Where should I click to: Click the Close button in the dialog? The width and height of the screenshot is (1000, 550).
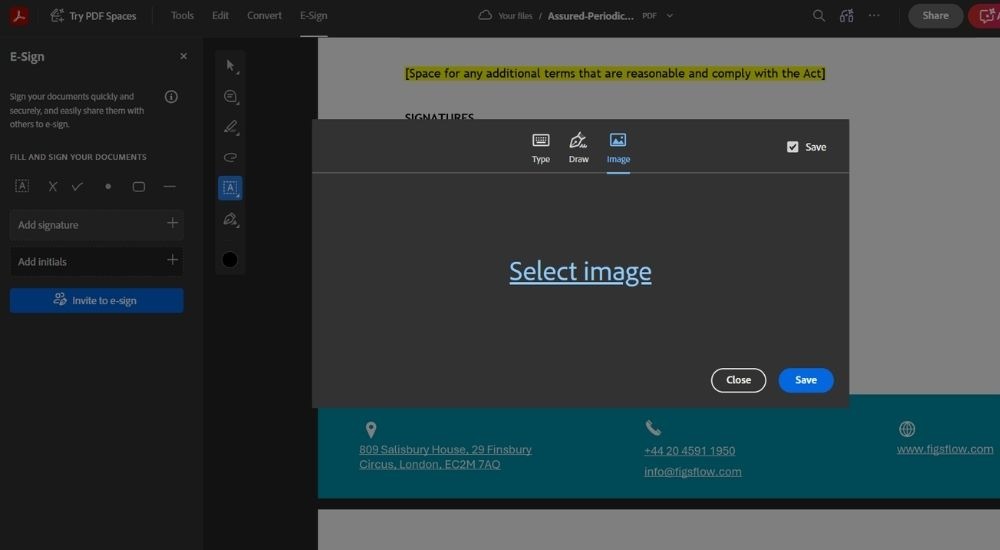pyautogui.click(x=739, y=380)
